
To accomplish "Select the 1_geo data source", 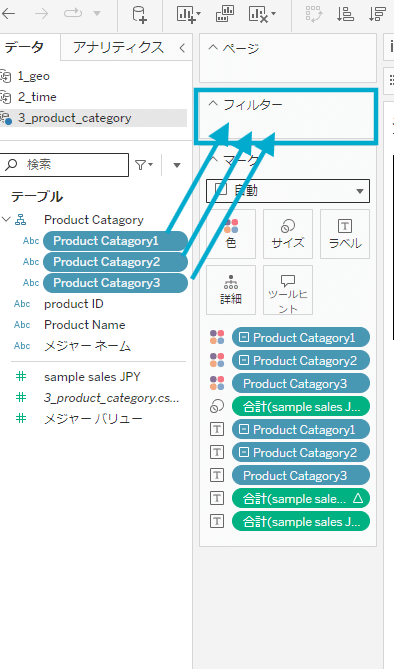I will 34,76.
